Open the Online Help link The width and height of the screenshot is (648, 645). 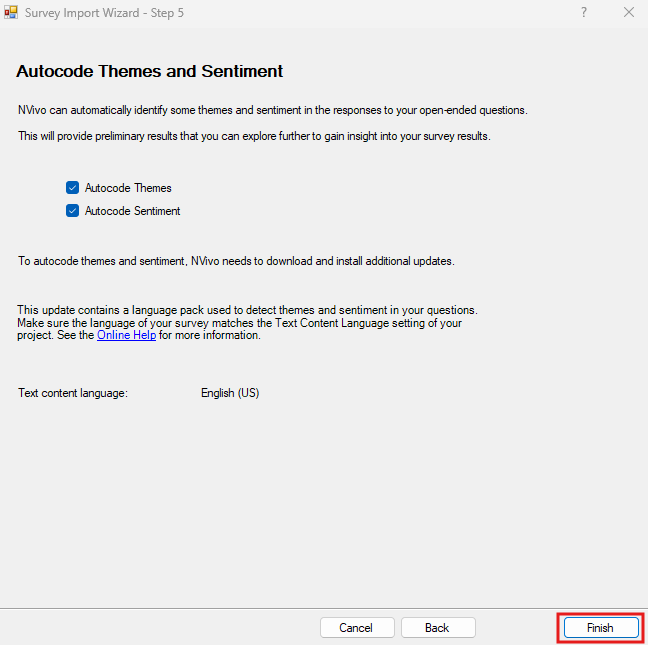click(x=126, y=335)
